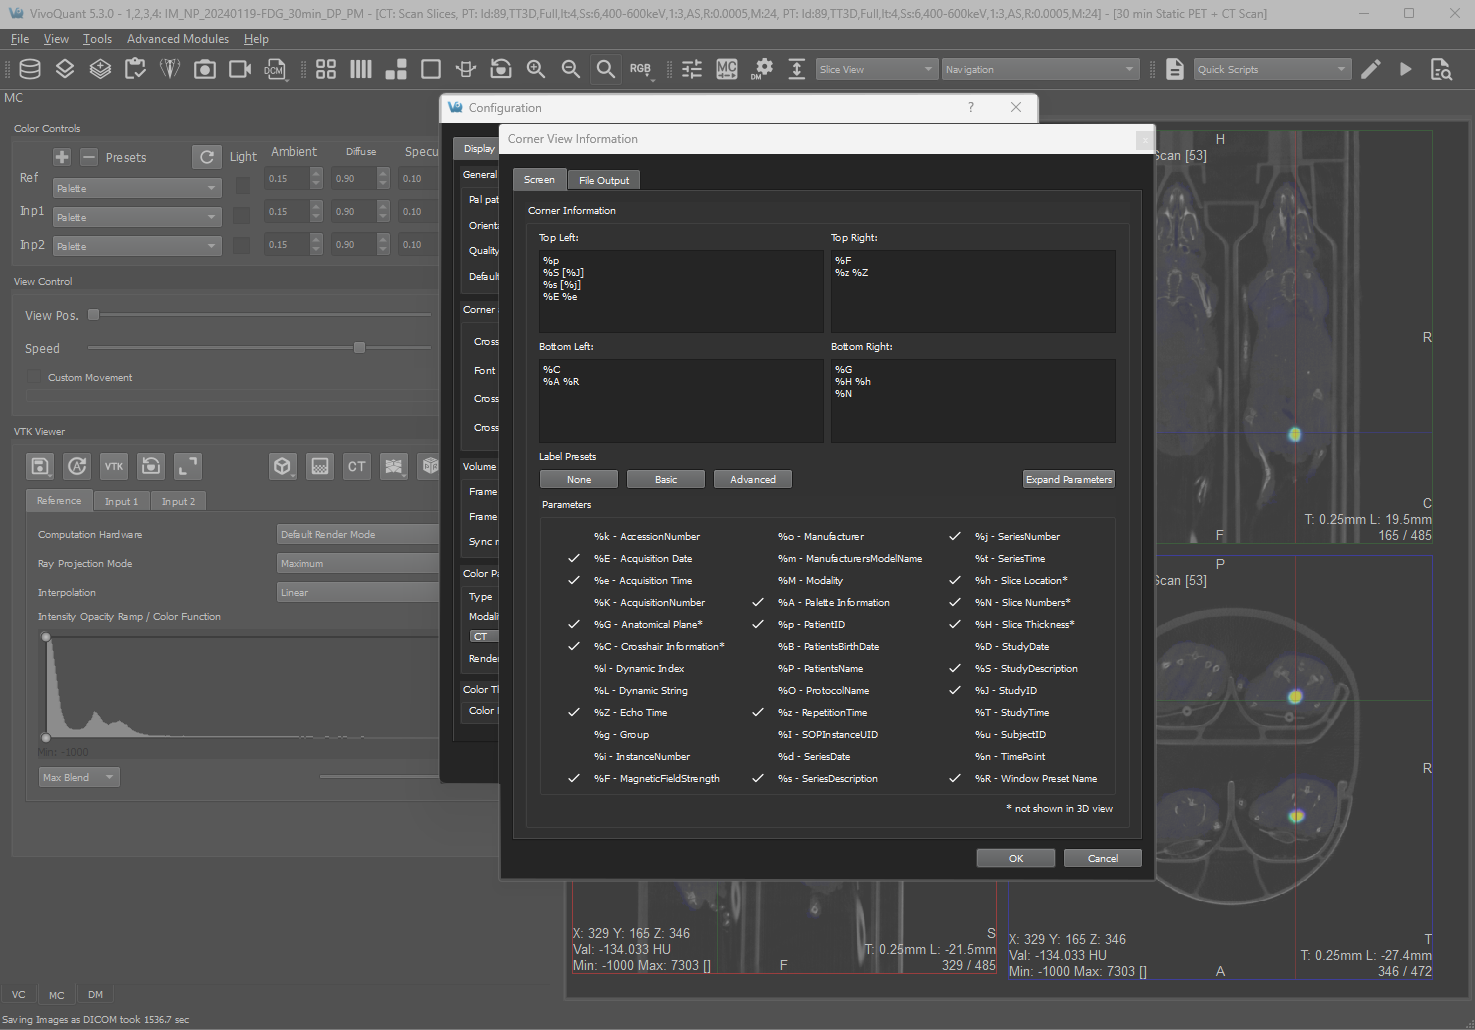This screenshot has width=1475, height=1030.
Task: Open the Ray Projection Mode Maximum dropdown
Action: pyautogui.click(x=357, y=564)
